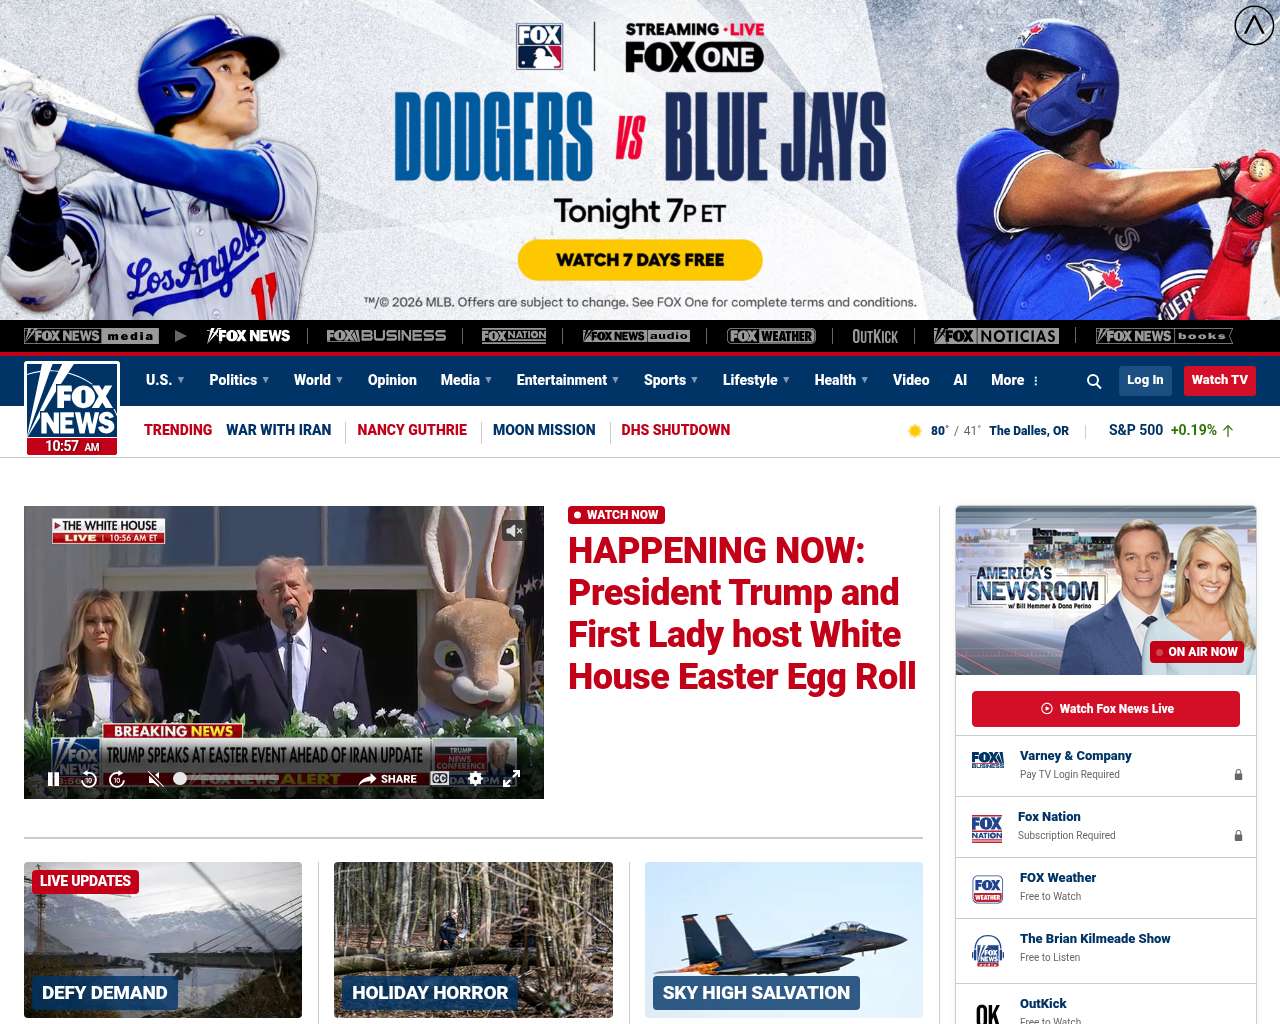Click the Watch Fox News Live button
The height and width of the screenshot is (1024, 1280).
(1105, 709)
